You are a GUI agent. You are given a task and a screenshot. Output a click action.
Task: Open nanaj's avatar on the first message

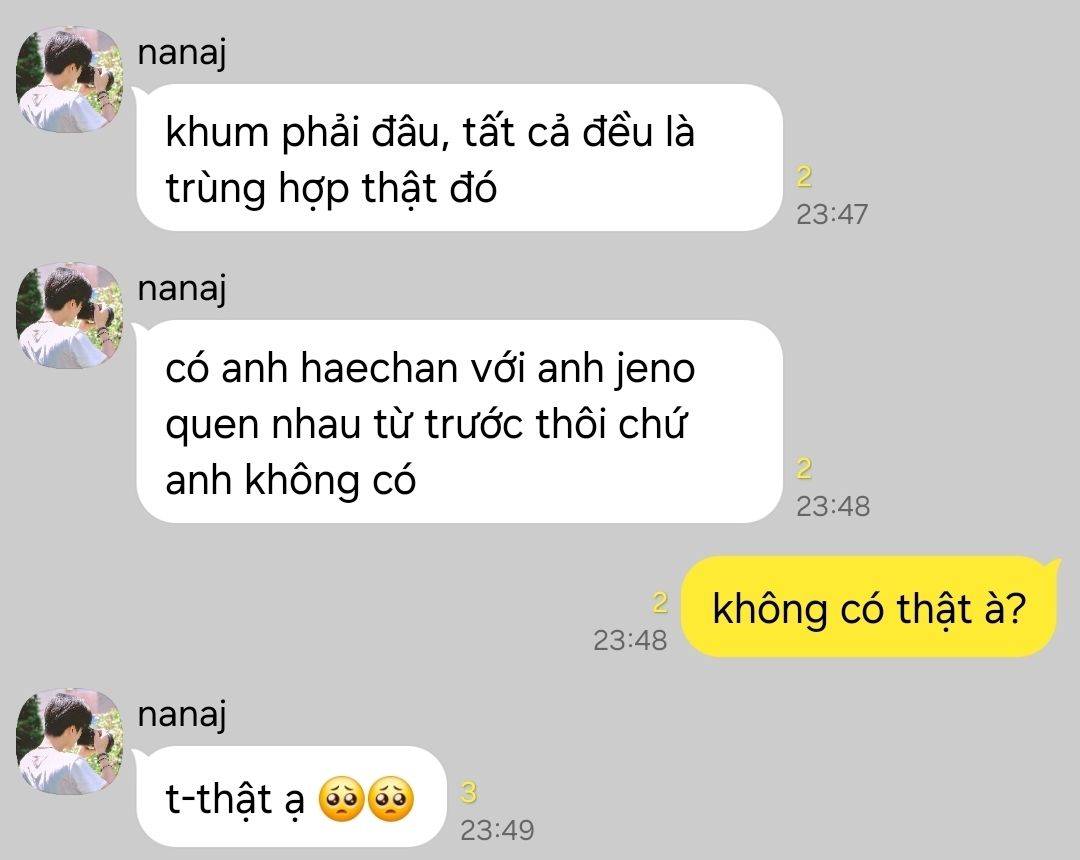coord(70,80)
